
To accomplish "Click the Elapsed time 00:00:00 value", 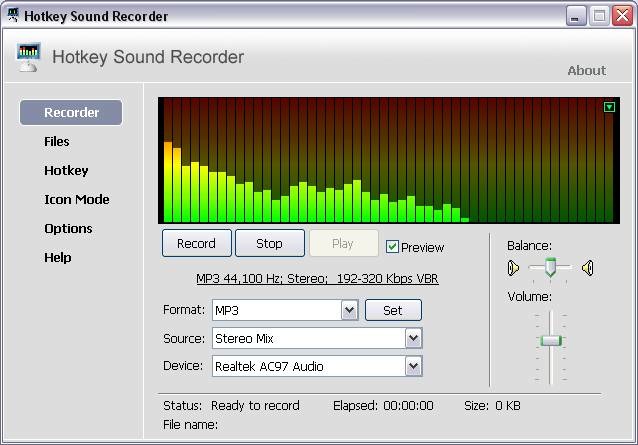I will (x=408, y=406).
